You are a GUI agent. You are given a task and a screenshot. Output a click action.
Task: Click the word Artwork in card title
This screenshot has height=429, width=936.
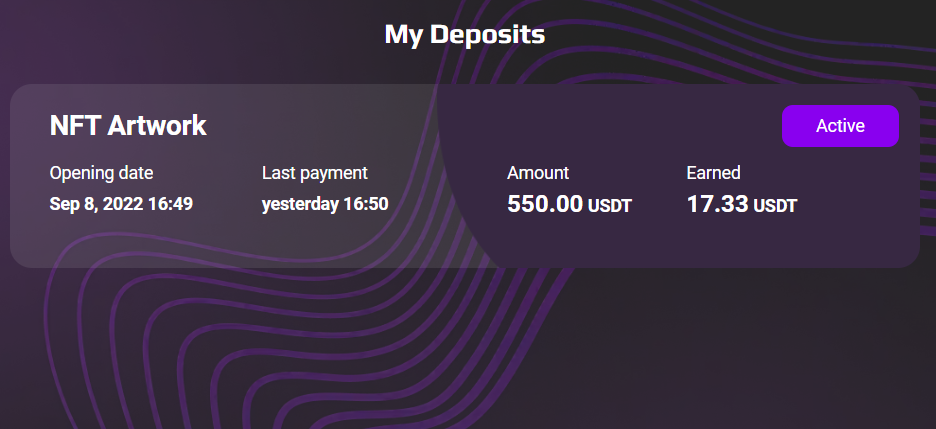pos(157,126)
